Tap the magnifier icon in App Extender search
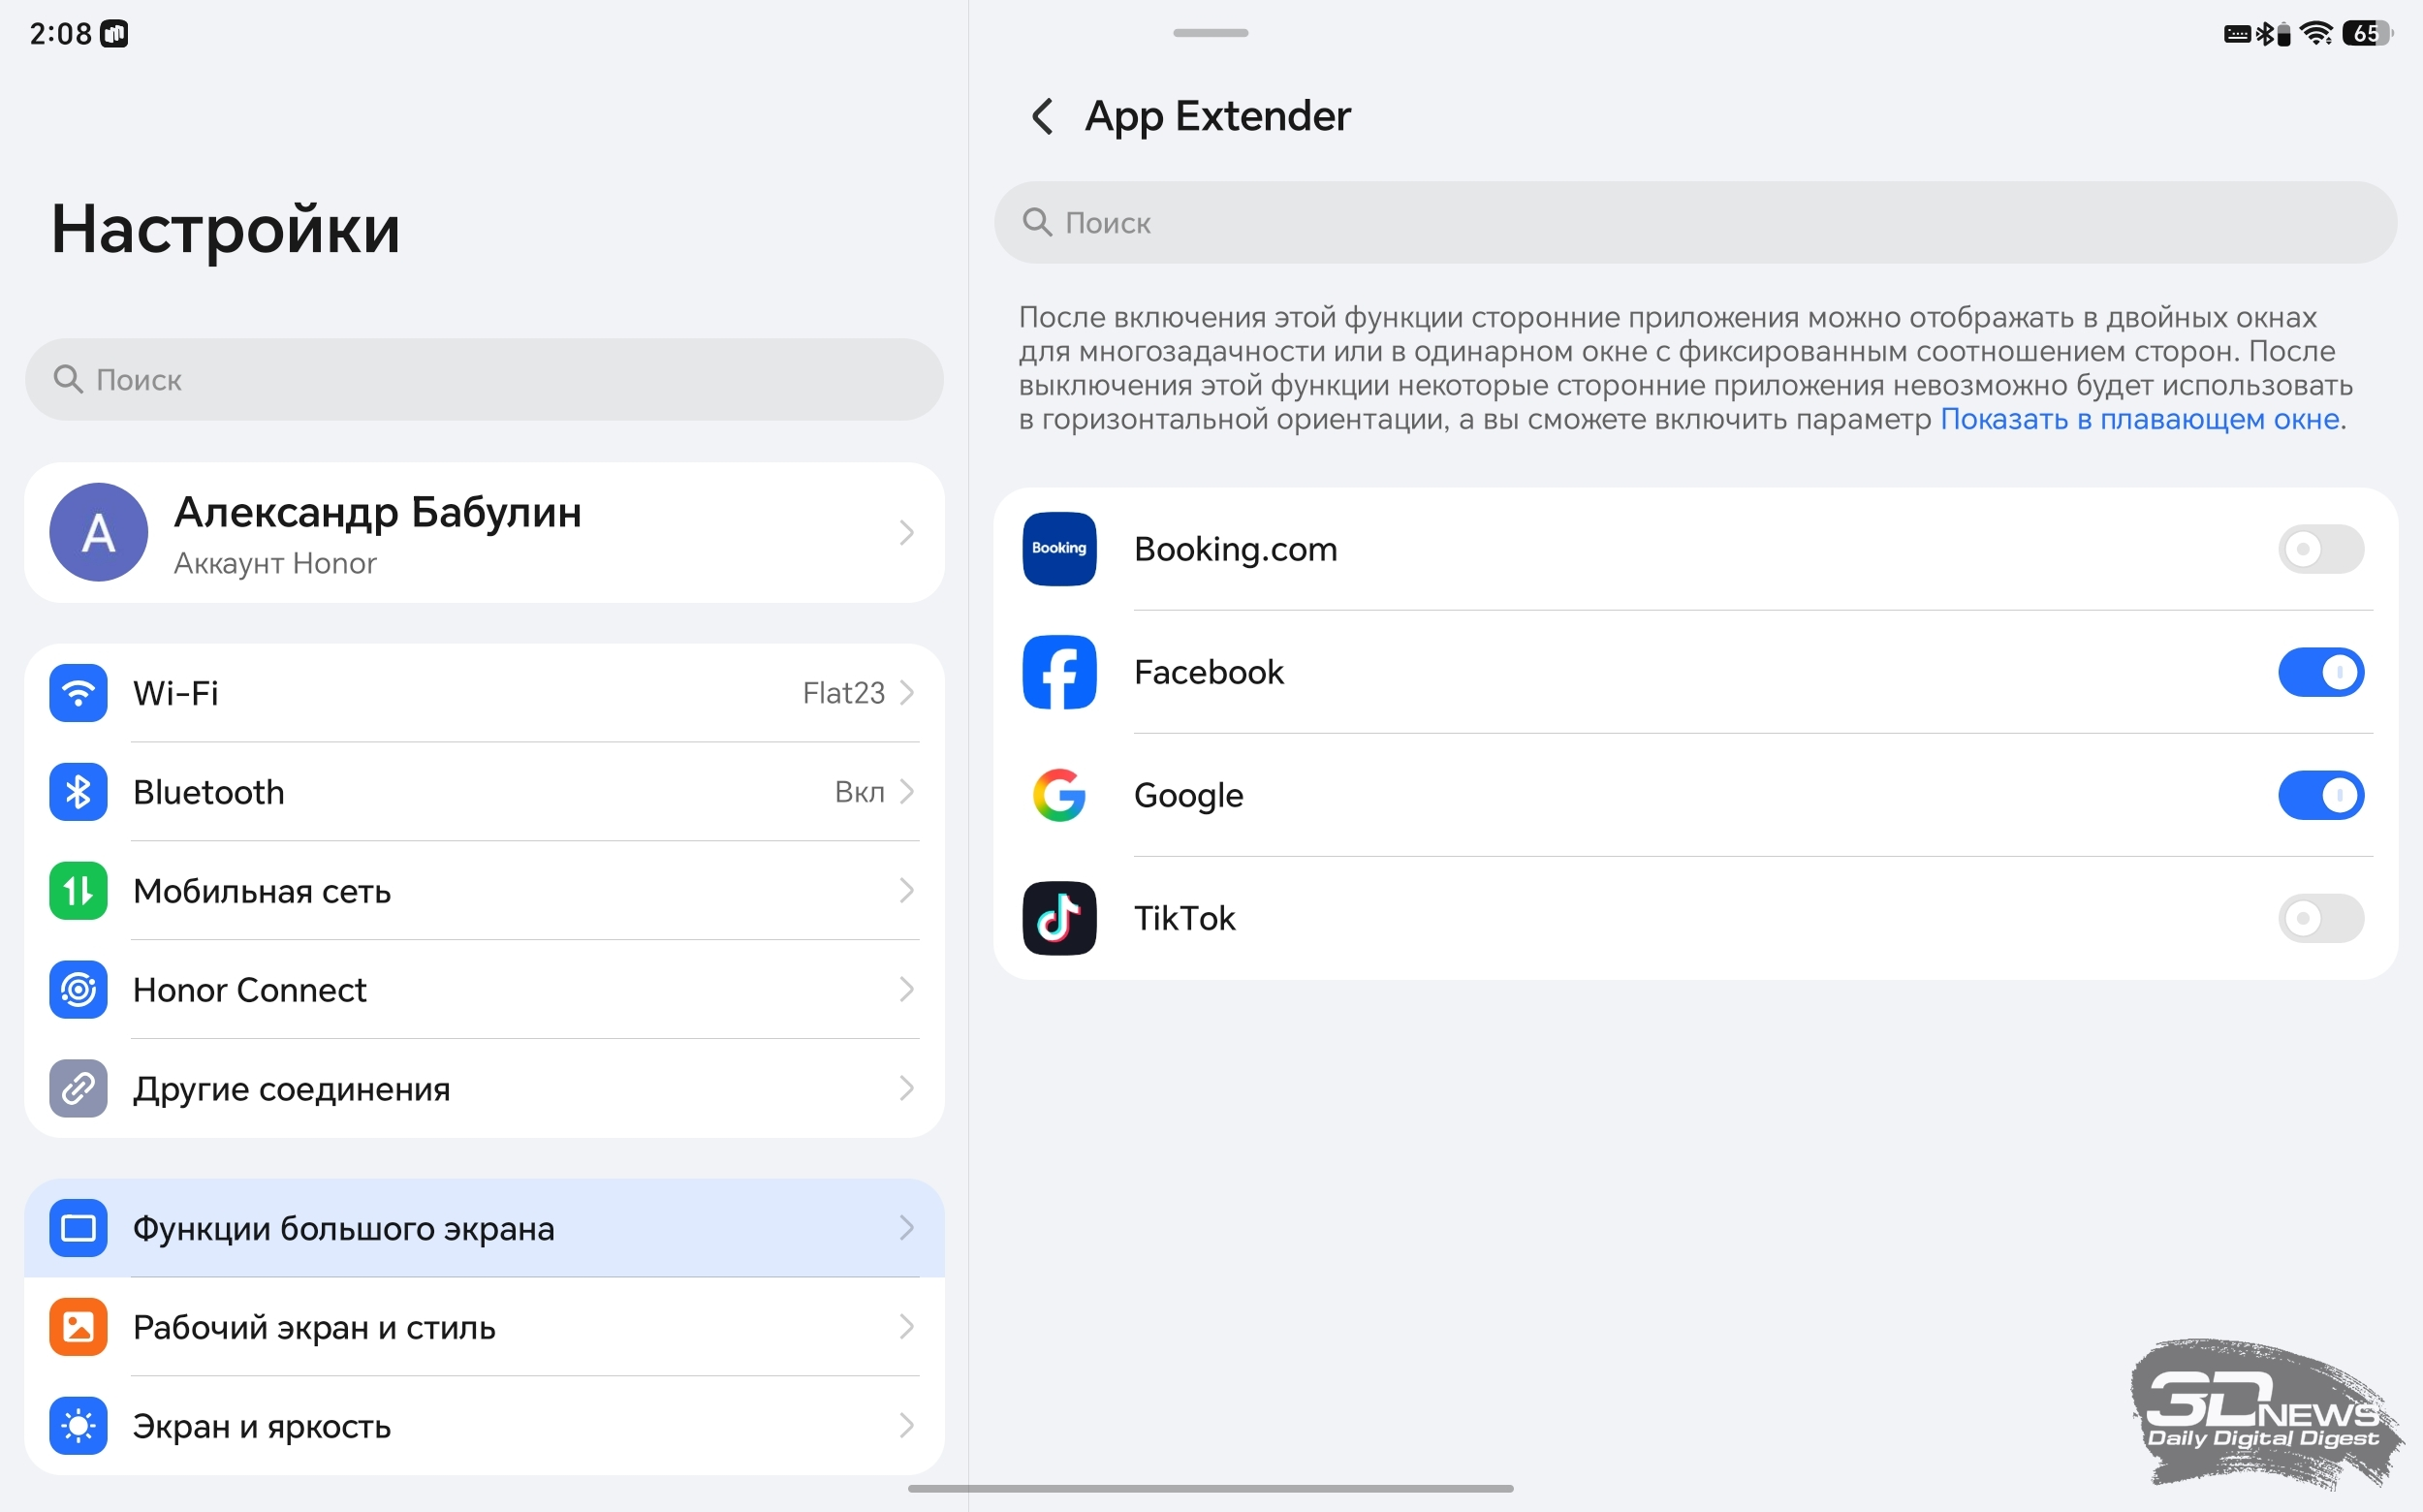This screenshot has height=1512, width=2423. pyautogui.click(x=1037, y=222)
